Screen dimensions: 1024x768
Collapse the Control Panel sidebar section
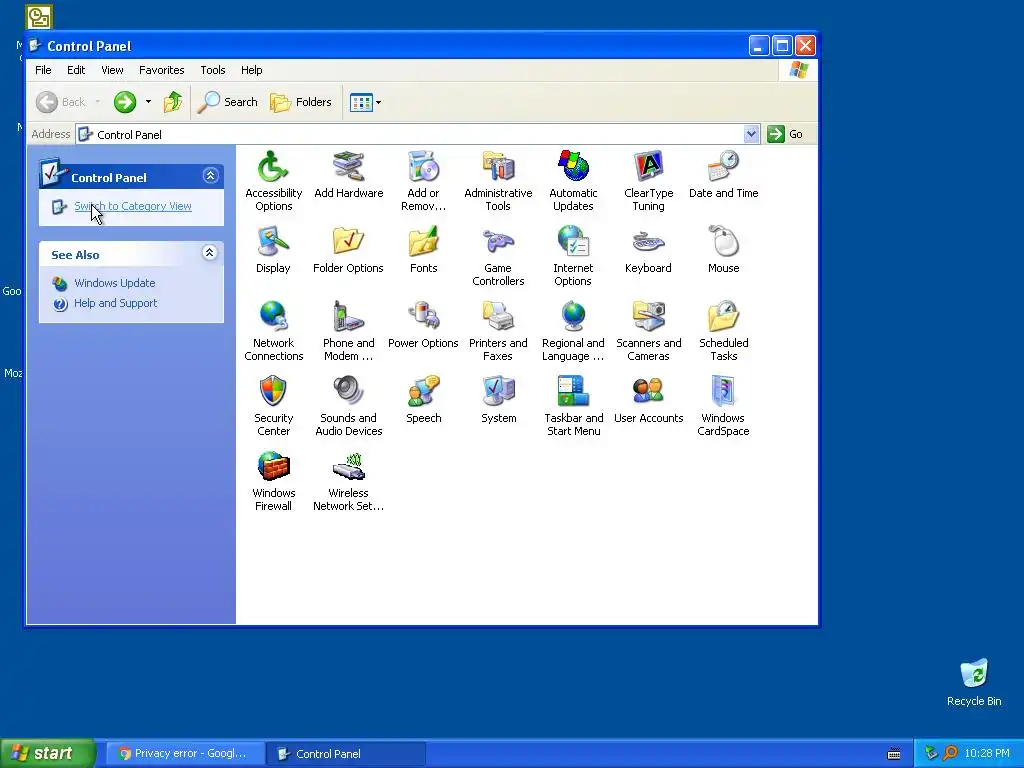click(x=210, y=176)
